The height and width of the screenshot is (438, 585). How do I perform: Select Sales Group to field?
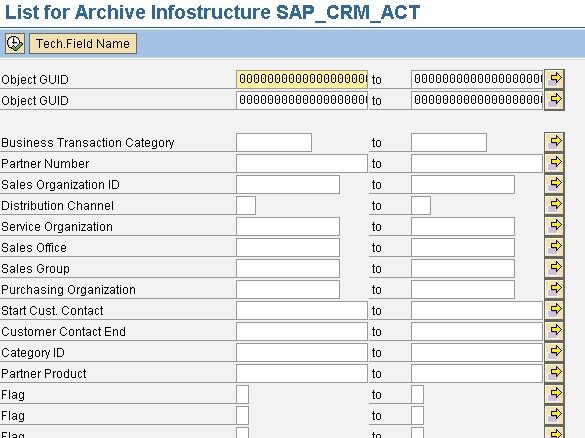tap(463, 268)
